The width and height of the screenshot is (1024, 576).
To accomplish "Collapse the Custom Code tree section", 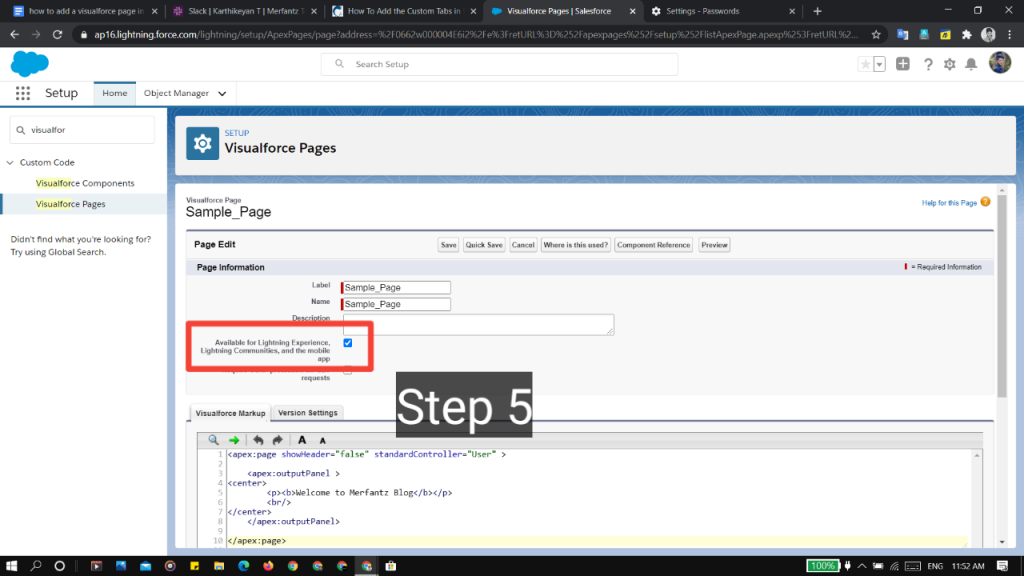I will click(x=10, y=163).
